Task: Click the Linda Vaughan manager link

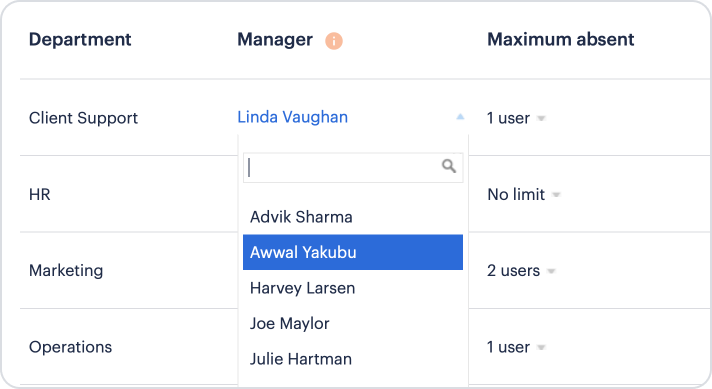Action: (292, 117)
